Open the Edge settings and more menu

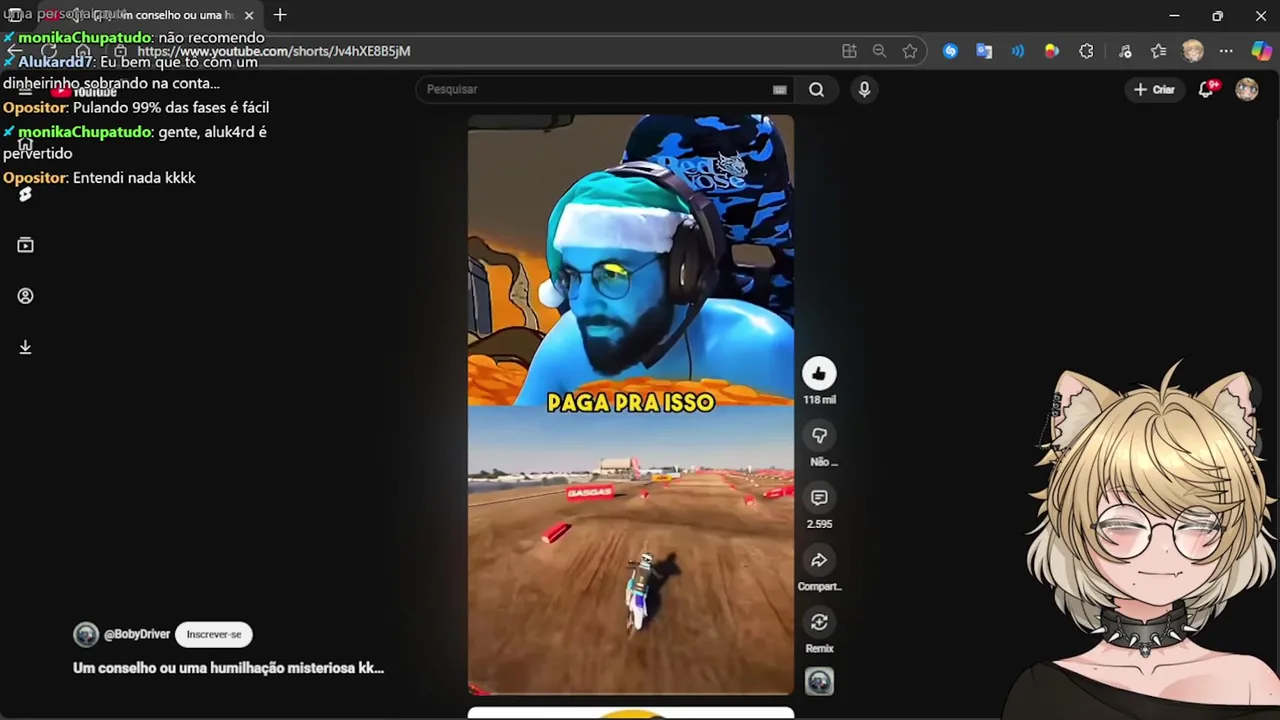pos(1226,51)
